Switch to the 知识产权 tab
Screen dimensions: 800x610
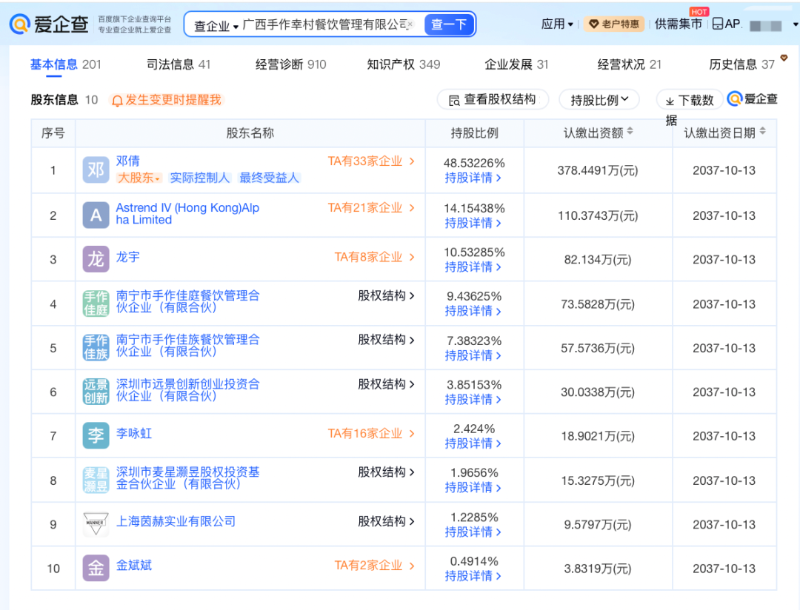pos(393,62)
